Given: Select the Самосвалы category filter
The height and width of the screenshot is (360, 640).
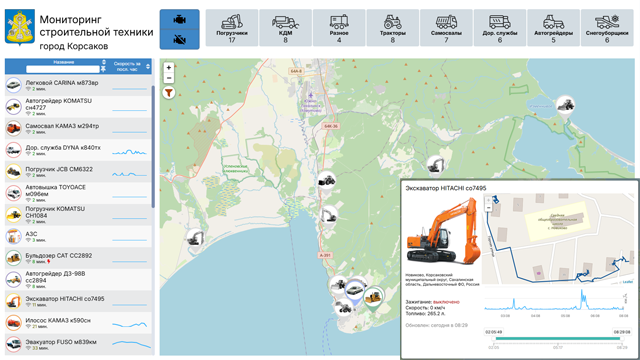Looking at the screenshot, I should (x=446, y=28).
